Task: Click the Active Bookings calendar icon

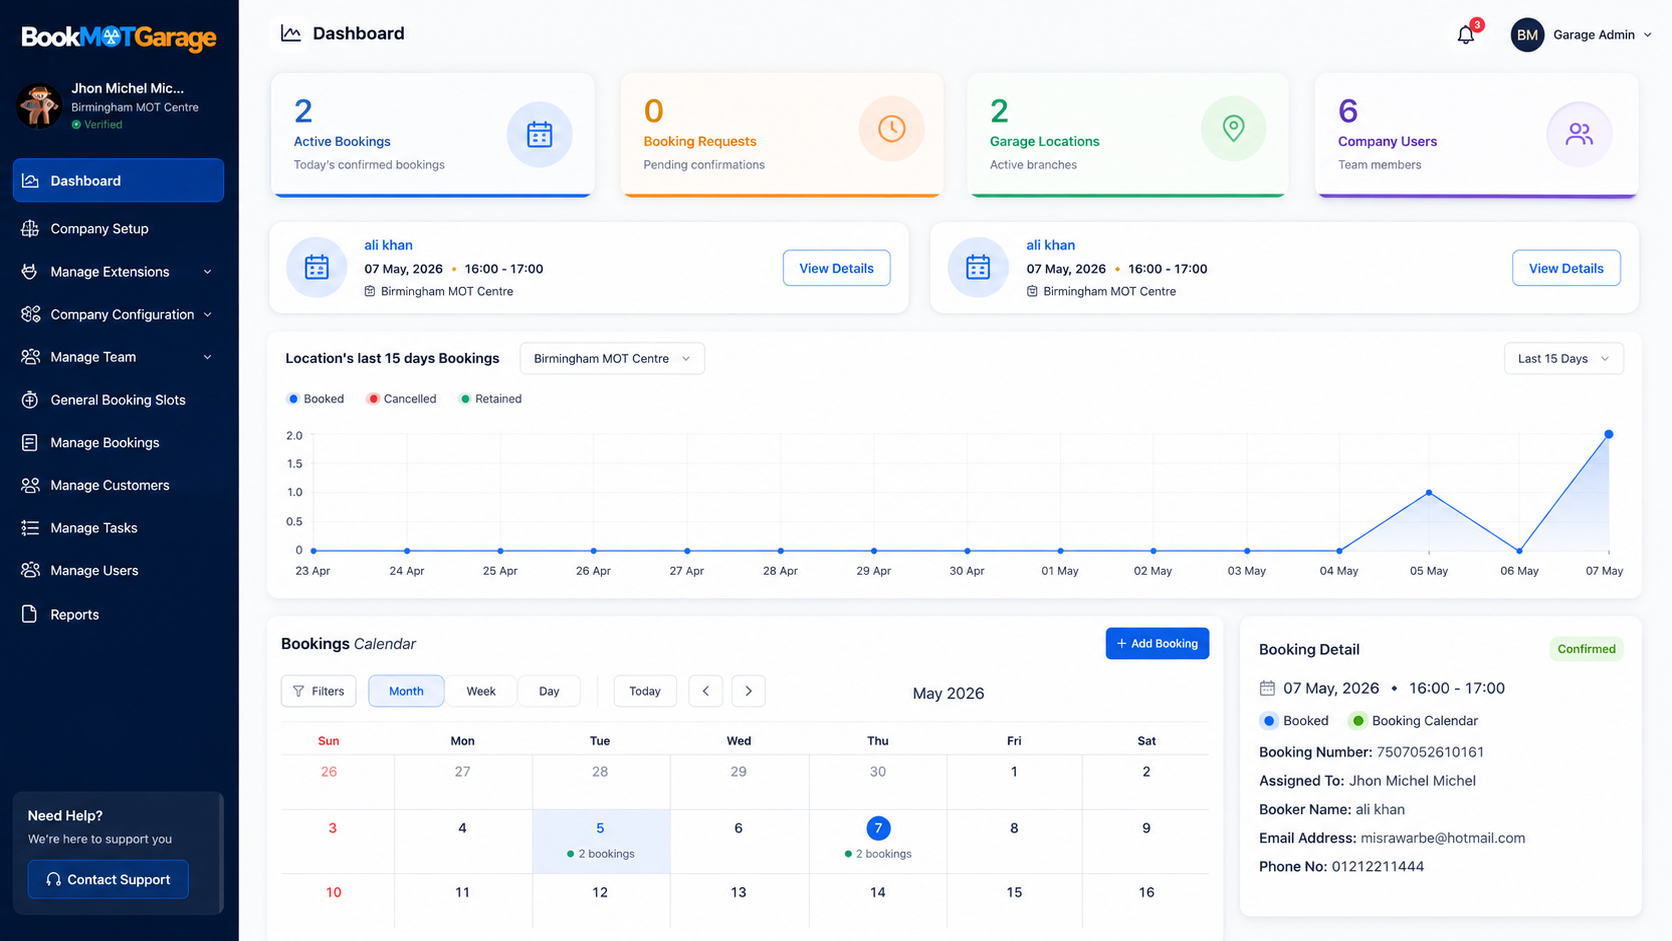Action: click(539, 134)
